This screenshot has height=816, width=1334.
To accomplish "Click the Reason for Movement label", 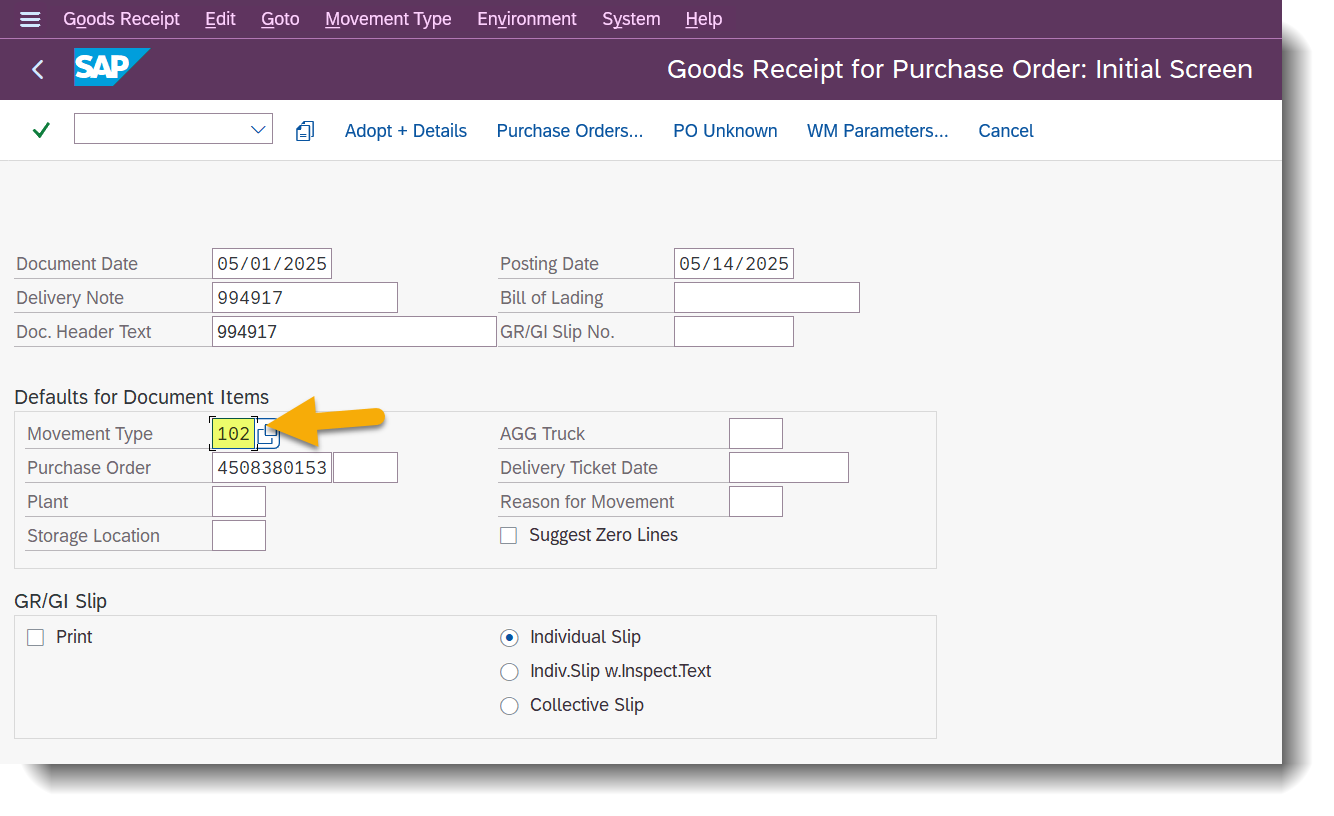I will tap(587, 502).
